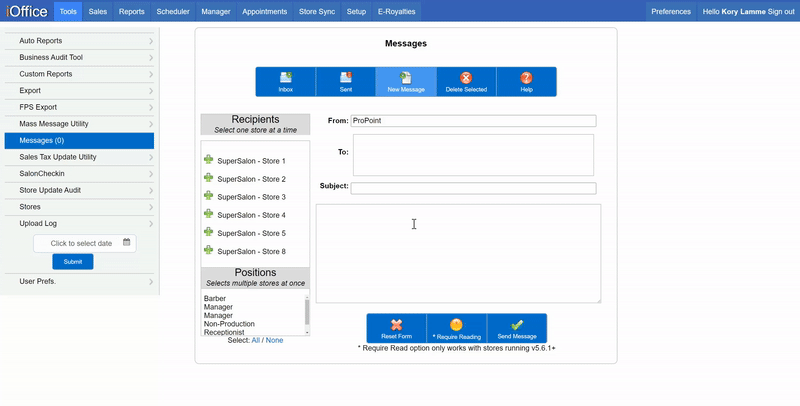Open the E-Royalties tab
800x406 pixels.
point(396,12)
